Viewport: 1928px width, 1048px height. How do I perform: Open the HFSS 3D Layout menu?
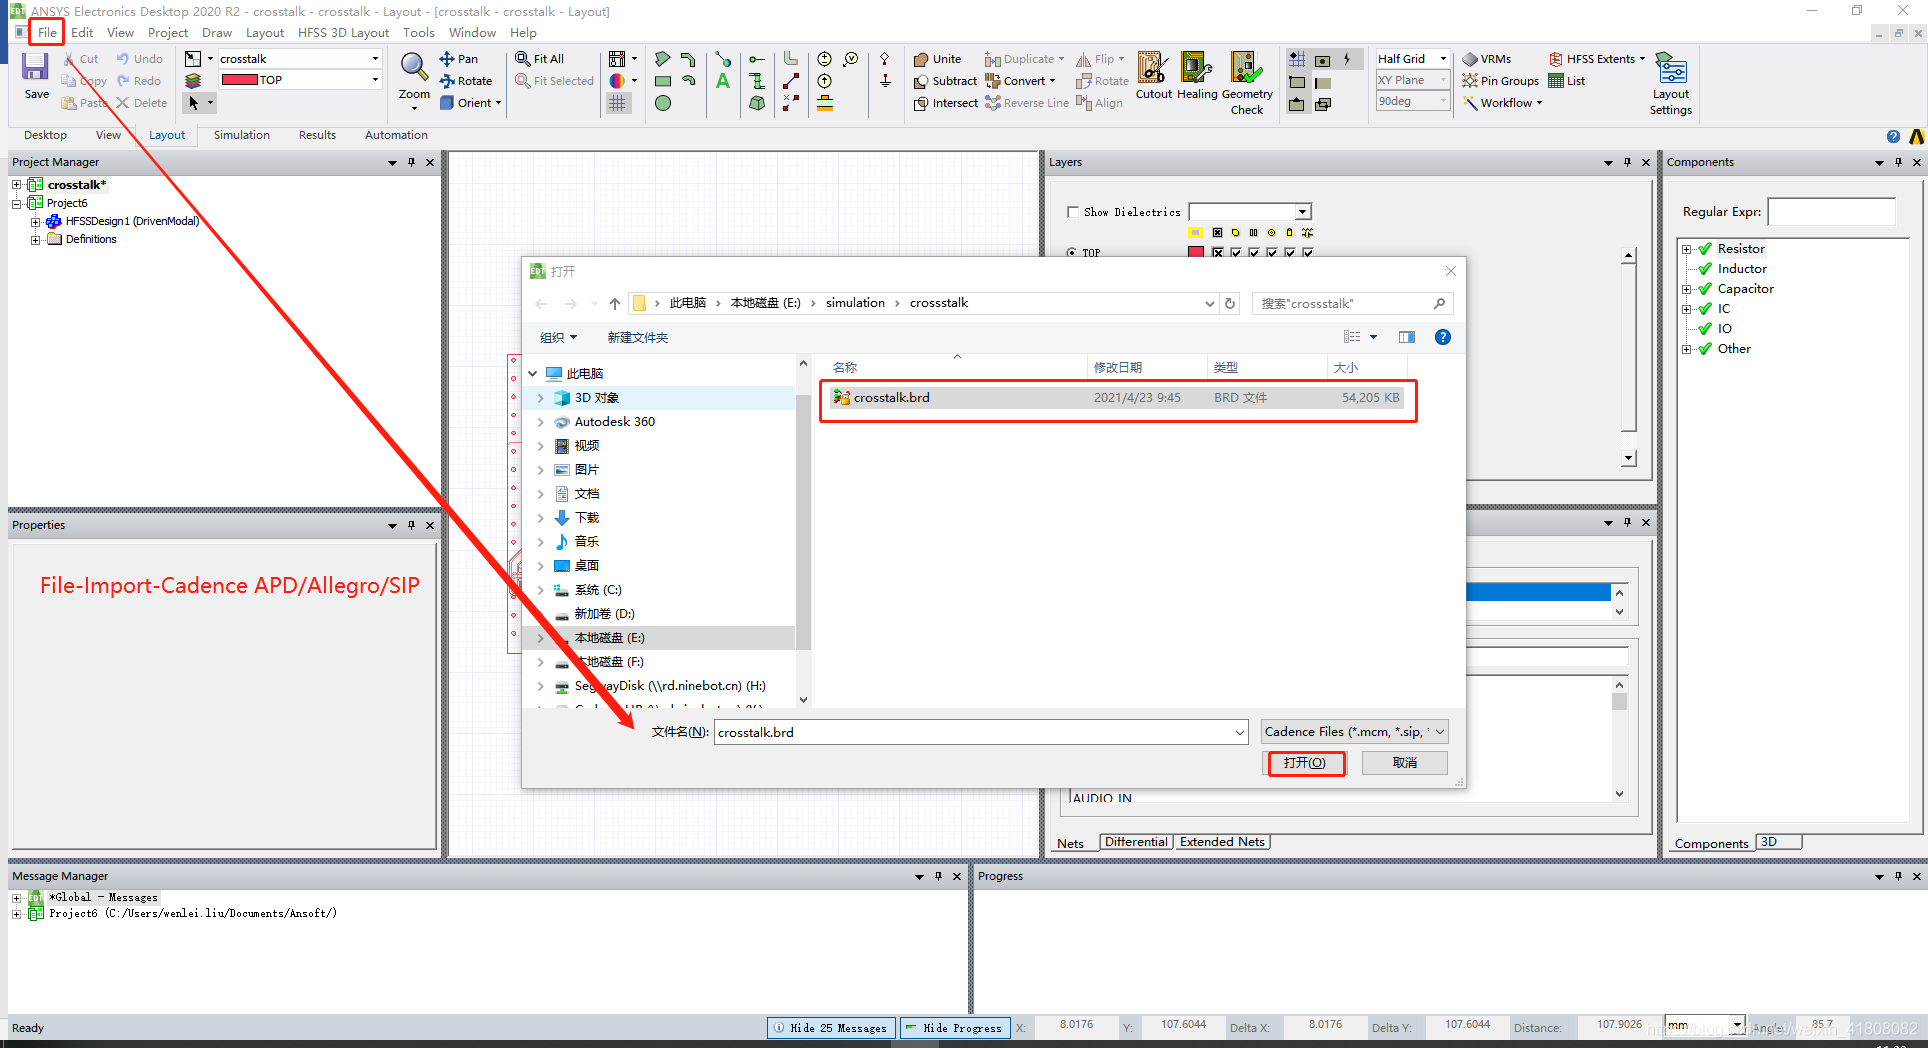tap(343, 33)
